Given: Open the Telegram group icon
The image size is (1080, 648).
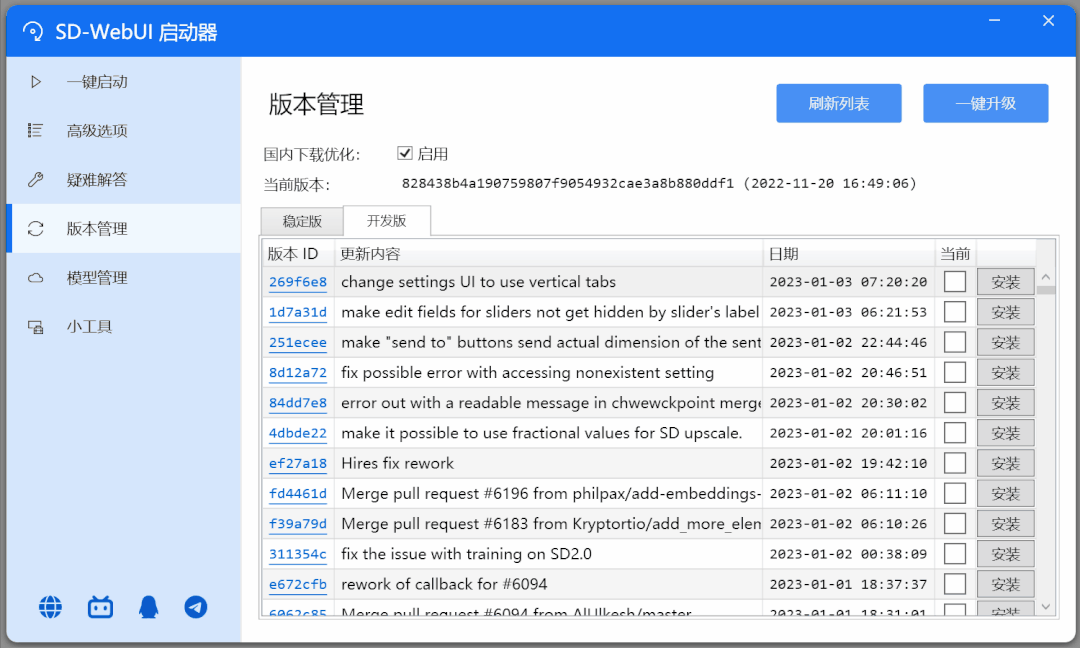Looking at the screenshot, I should pos(196,607).
